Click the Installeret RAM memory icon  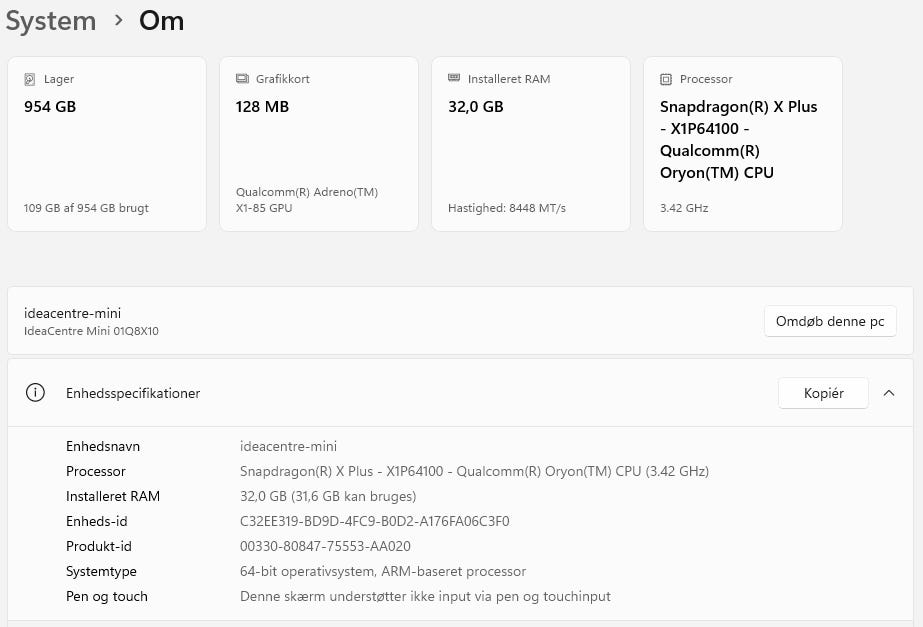[454, 79]
